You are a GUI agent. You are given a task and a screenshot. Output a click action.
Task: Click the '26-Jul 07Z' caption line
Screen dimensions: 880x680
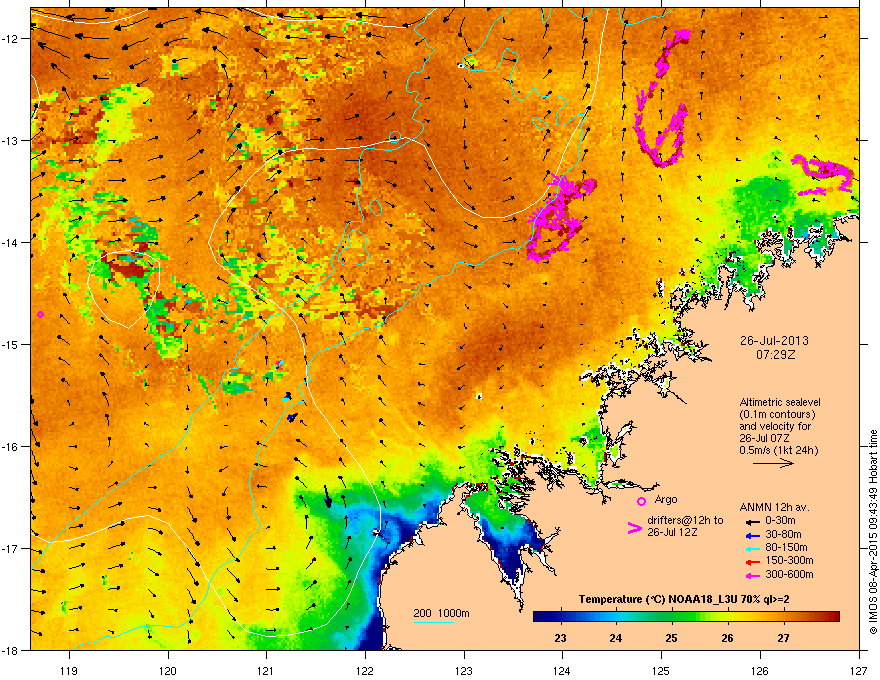(764, 438)
